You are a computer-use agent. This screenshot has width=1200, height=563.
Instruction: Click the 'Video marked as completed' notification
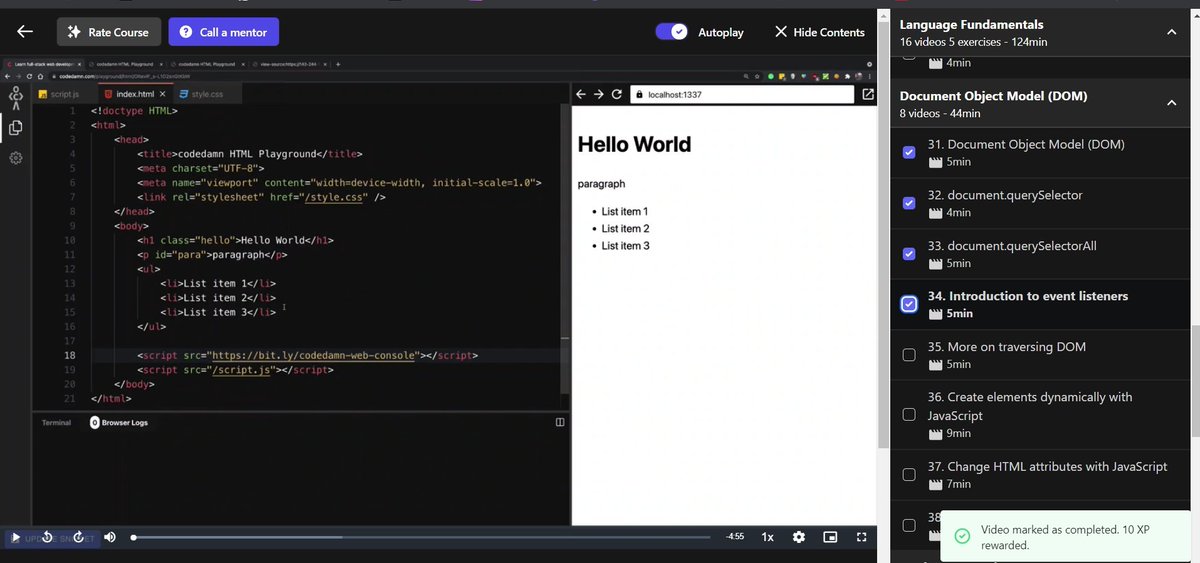pos(1067,536)
